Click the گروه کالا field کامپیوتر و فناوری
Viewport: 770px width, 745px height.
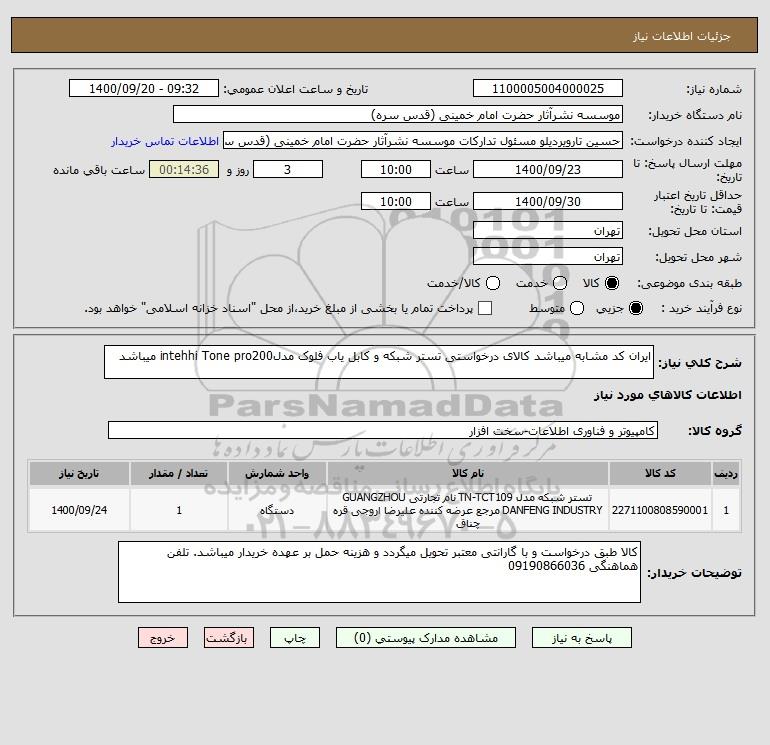383,430
